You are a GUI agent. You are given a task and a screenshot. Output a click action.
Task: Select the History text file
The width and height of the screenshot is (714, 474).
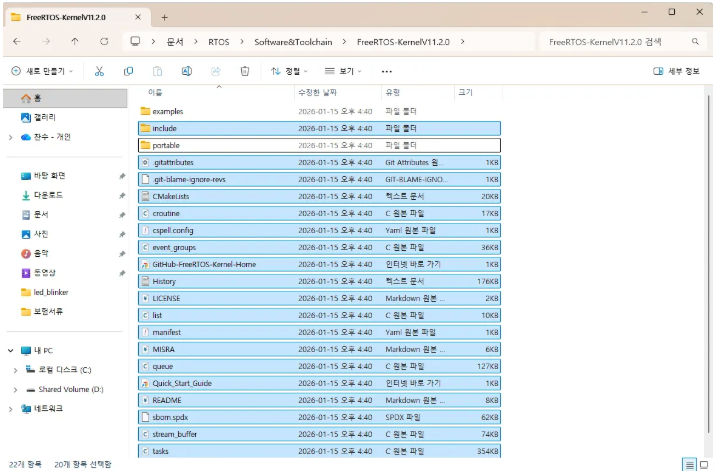tap(319, 281)
